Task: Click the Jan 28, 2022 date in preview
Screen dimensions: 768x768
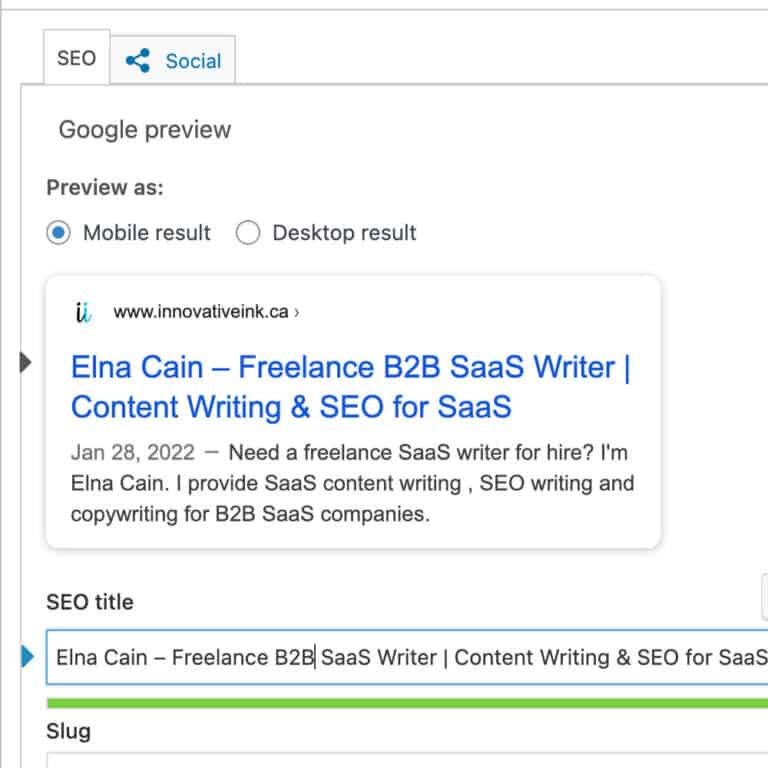Action: (x=119, y=453)
